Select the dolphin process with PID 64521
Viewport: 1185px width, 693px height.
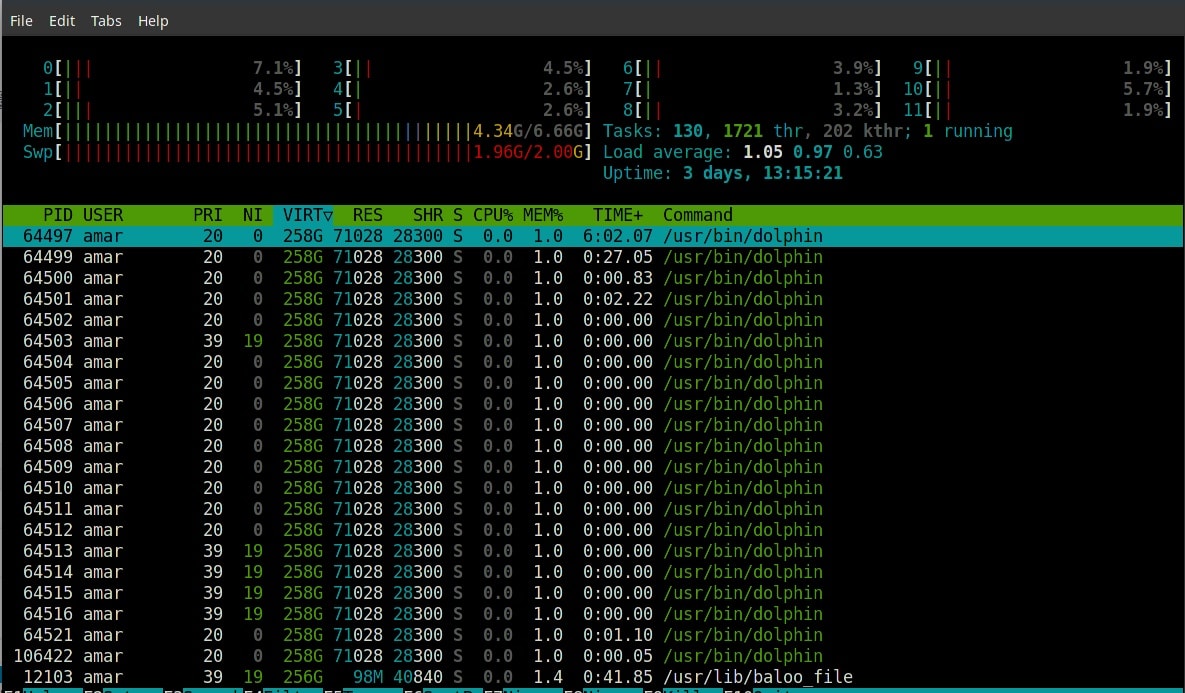pyautogui.click(x=592, y=635)
